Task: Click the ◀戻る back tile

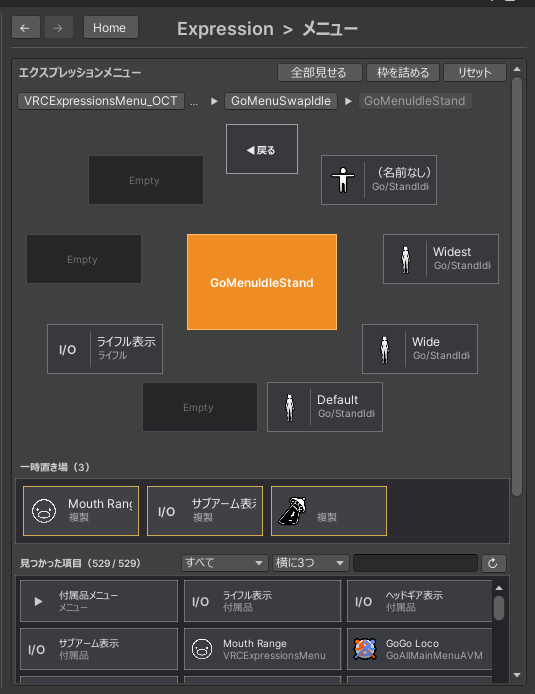Action: coord(262,149)
